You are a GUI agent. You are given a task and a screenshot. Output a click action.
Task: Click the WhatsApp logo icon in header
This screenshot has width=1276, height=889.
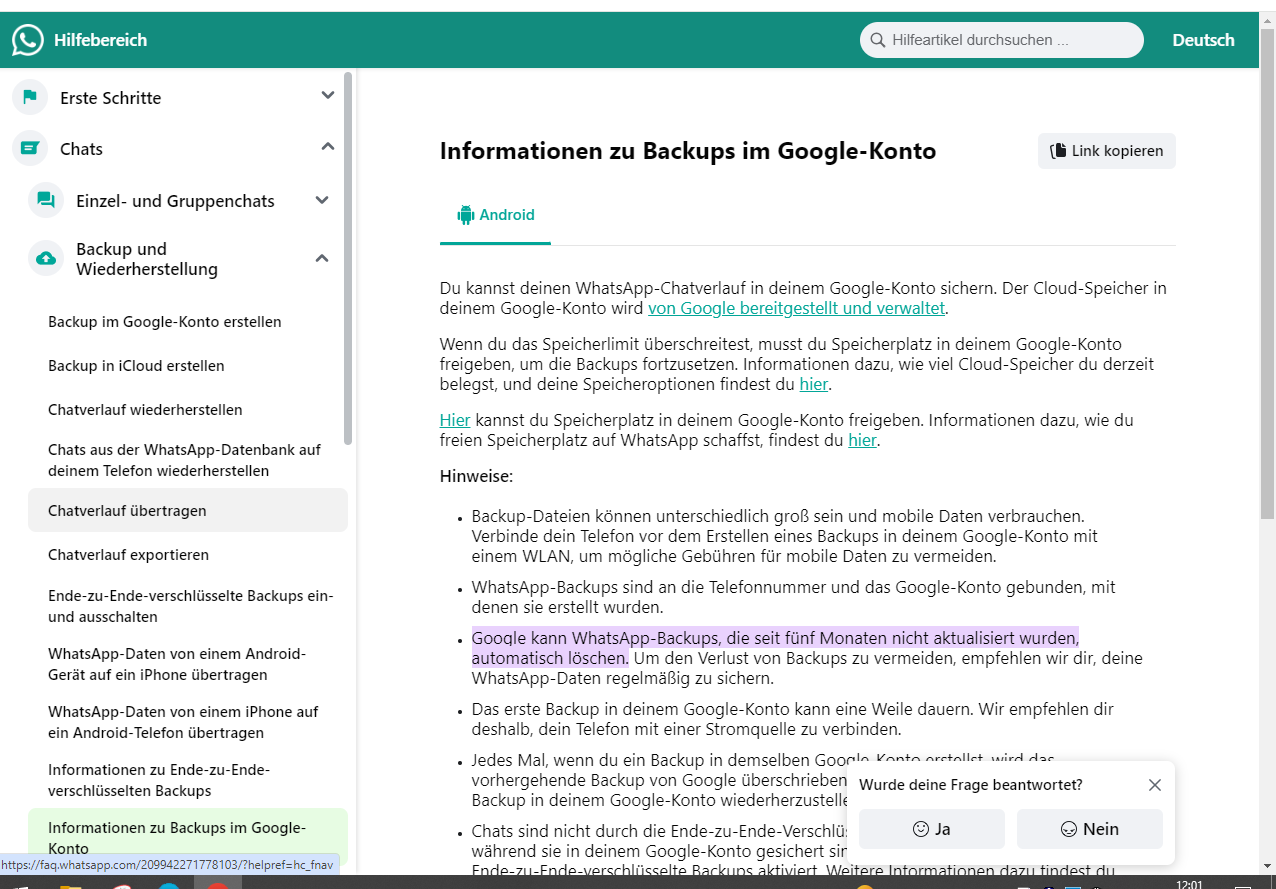tap(28, 40)
